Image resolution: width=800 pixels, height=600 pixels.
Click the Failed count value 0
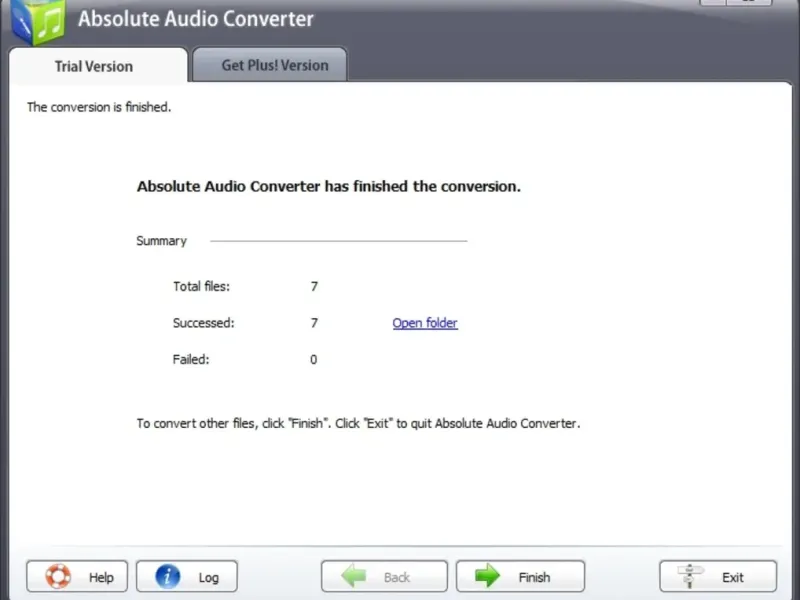coord(314,360)
